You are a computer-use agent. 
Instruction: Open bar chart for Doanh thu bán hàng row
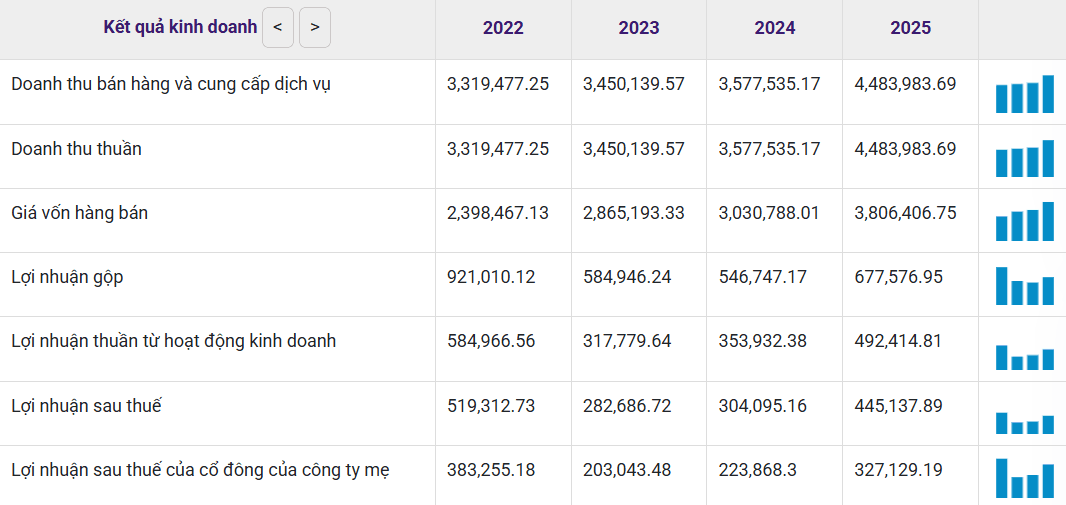coord(1025,94)
